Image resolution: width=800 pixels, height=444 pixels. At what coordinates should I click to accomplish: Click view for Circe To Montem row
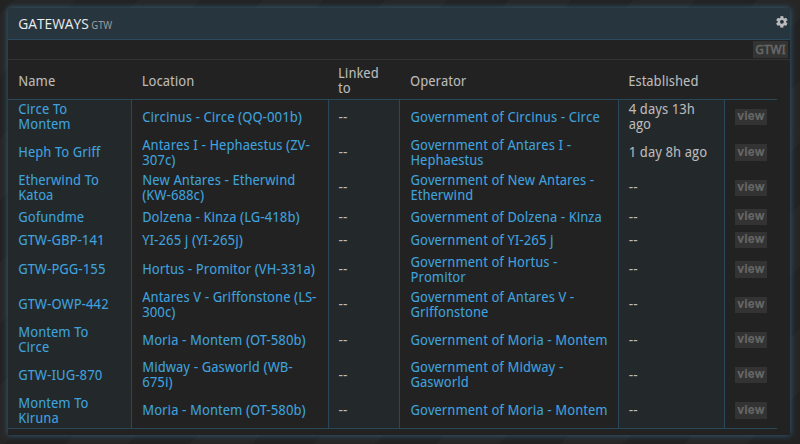coord(750,116)
